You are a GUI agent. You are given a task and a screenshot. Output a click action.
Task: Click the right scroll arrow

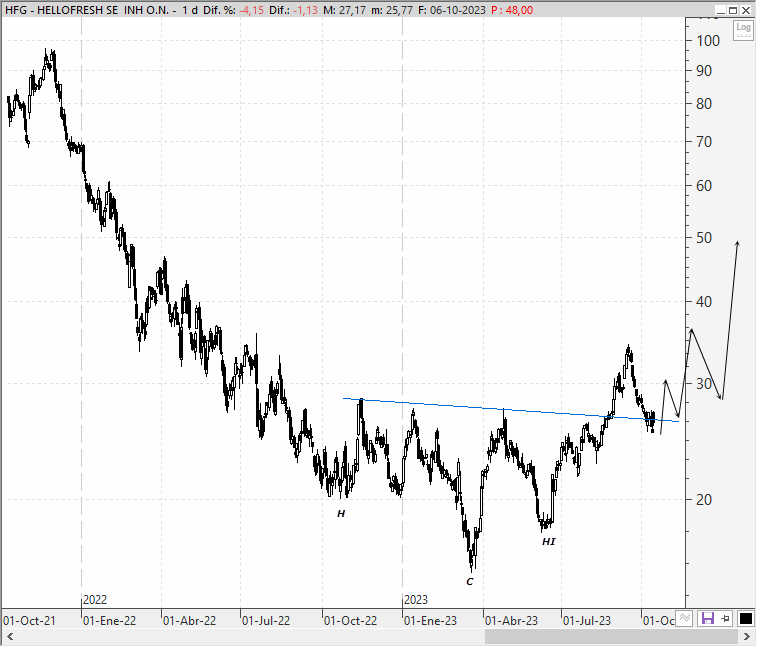point(746,636)
